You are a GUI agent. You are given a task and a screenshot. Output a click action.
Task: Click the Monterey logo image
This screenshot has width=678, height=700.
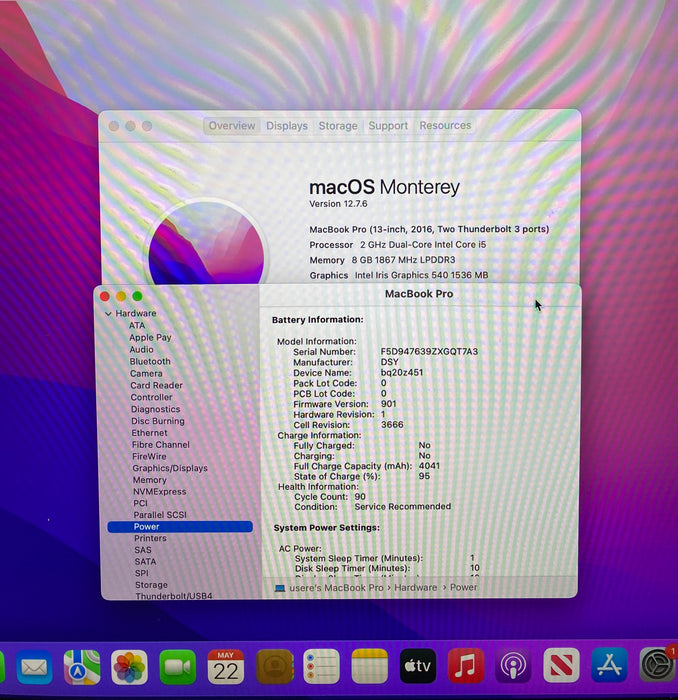click(206, 243)
